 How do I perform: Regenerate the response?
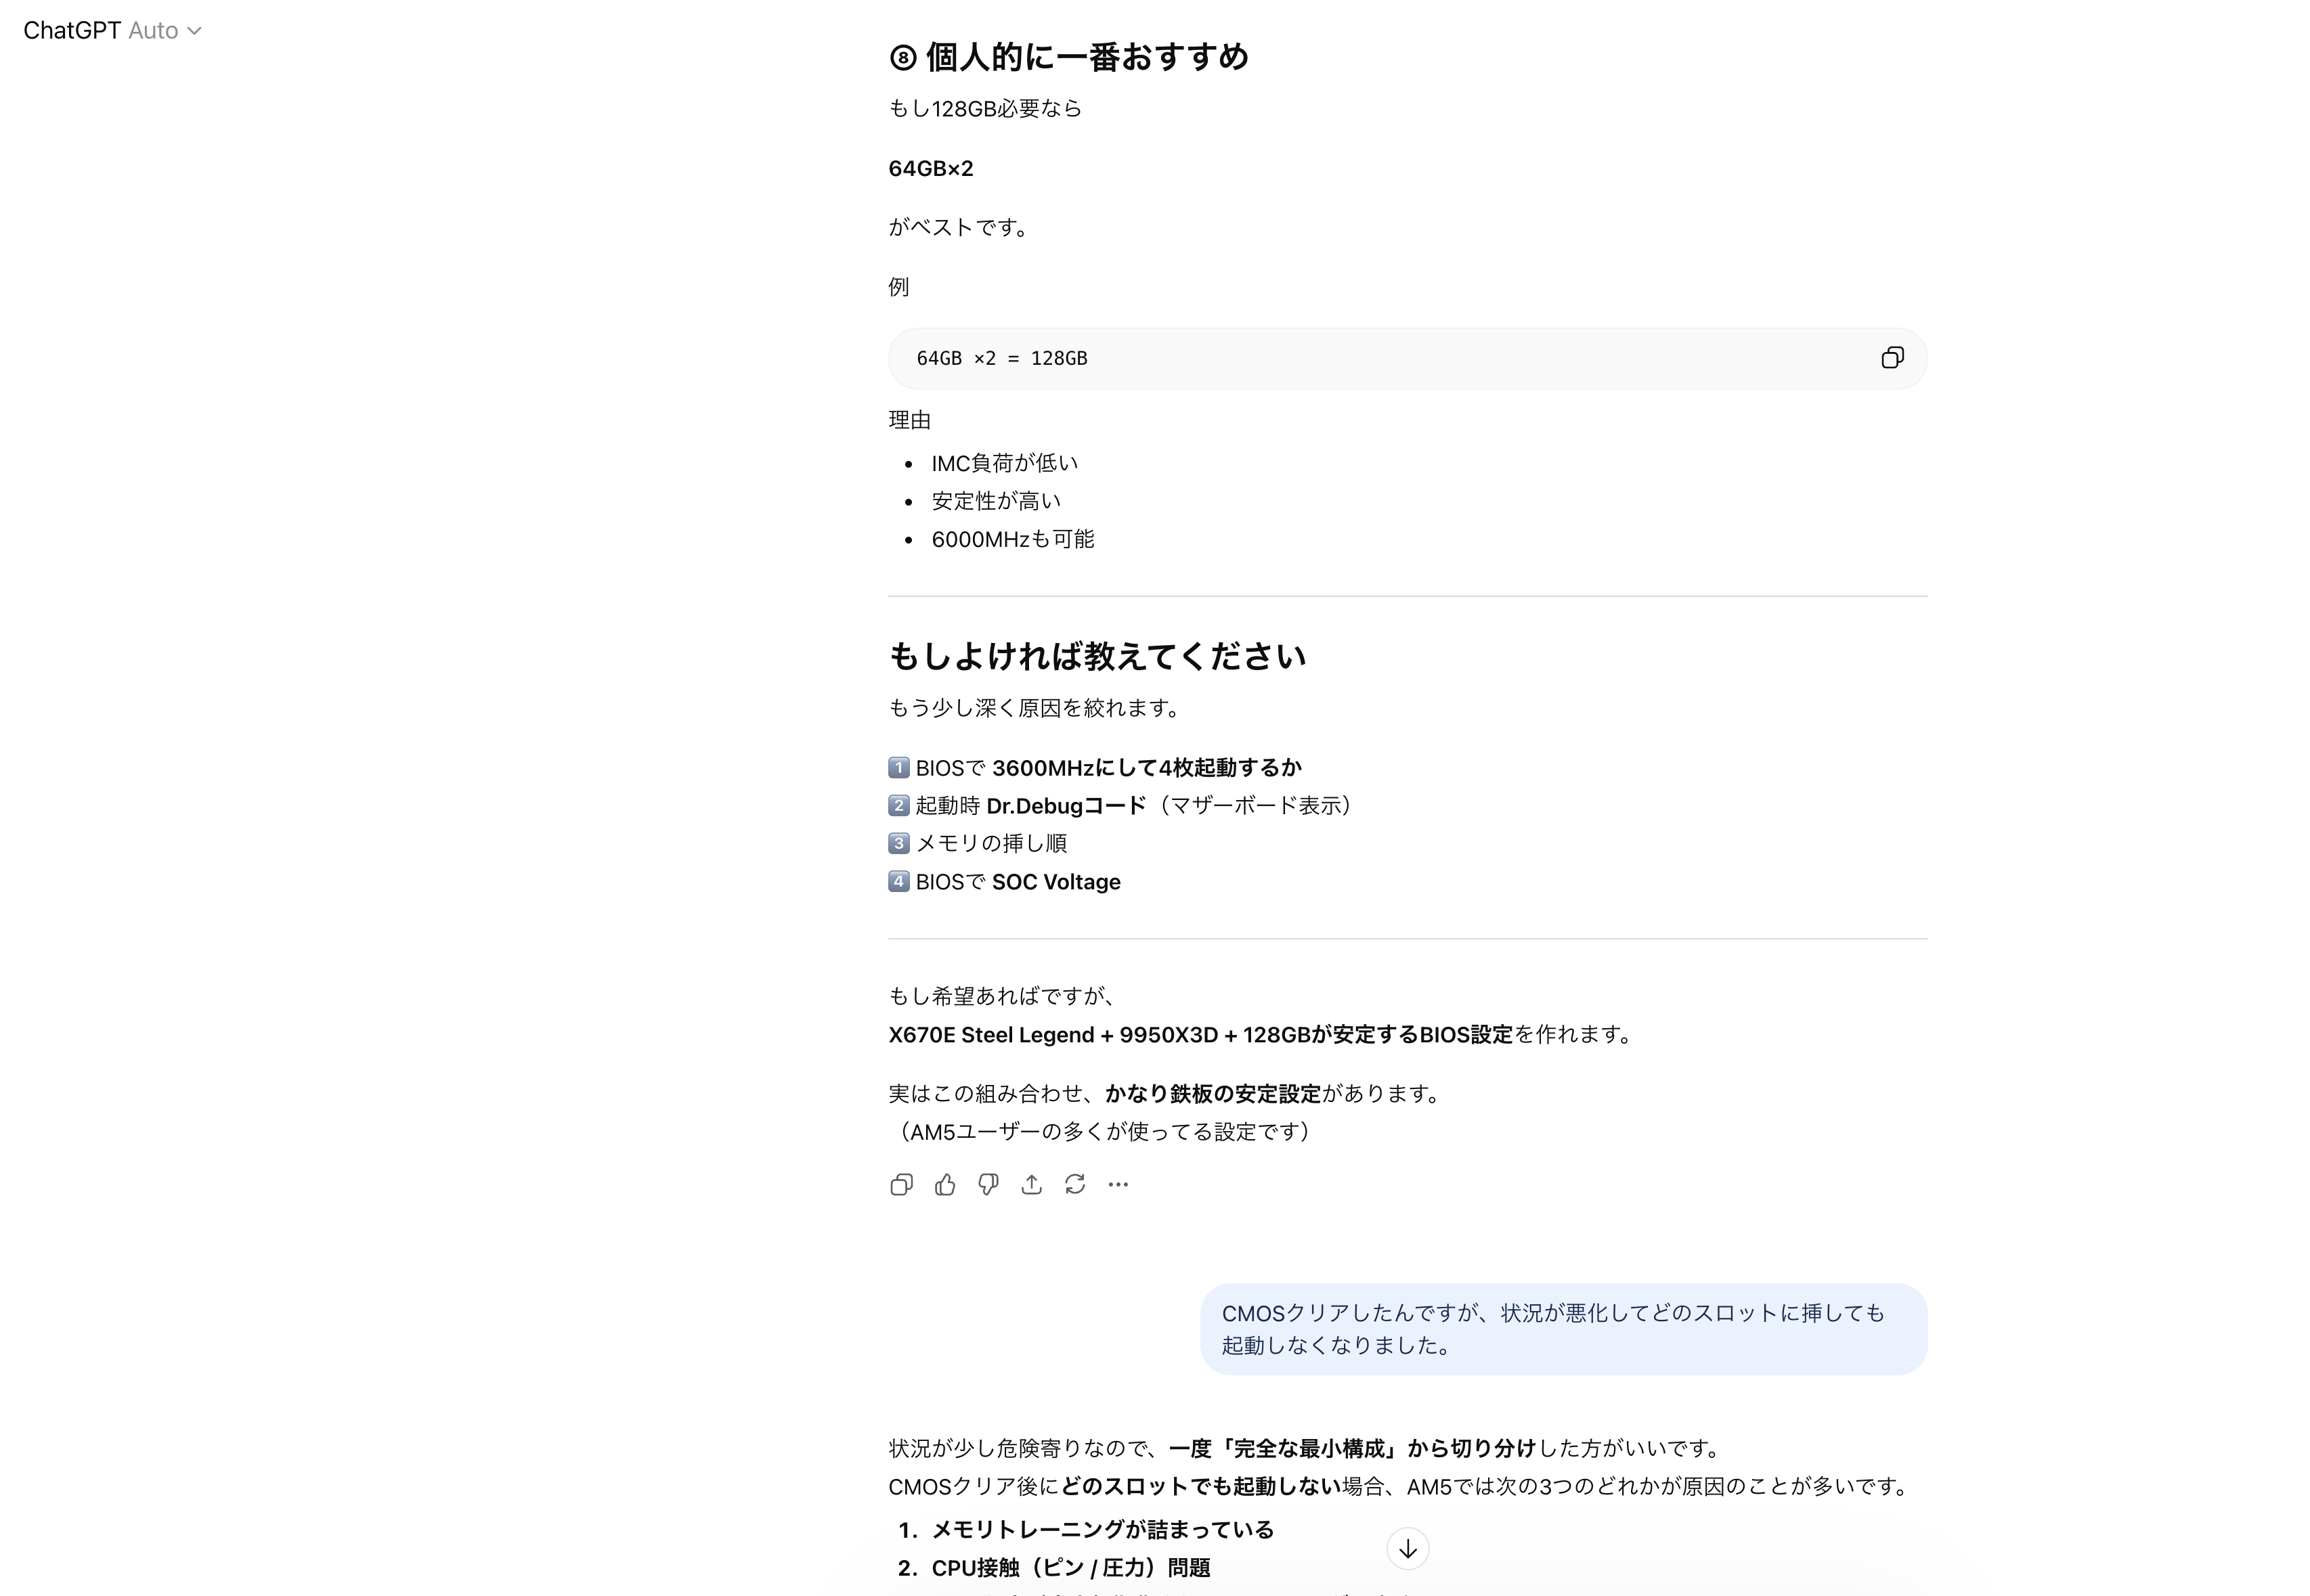pyautogui.click(x=1075, y=1185)
